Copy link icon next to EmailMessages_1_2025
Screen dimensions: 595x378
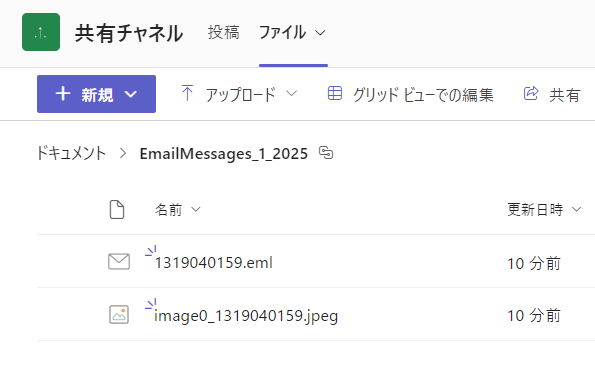326,153
